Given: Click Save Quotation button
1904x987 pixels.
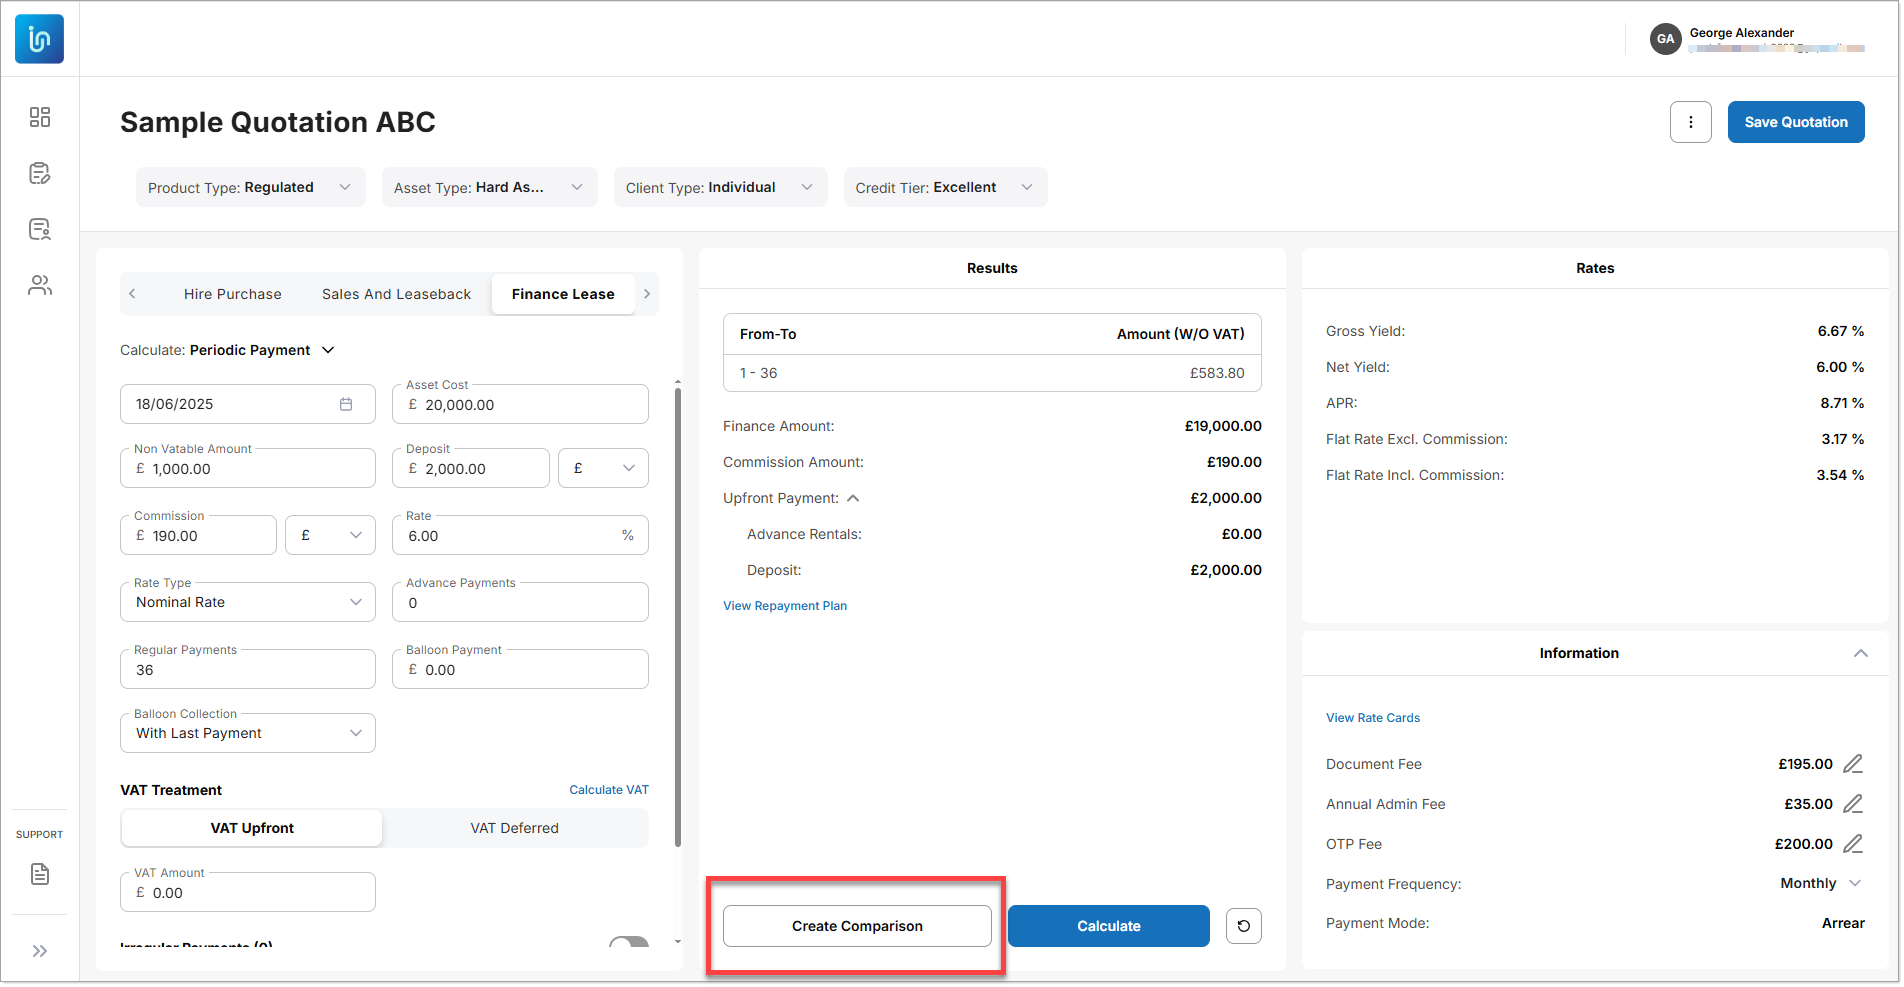Looking at the screenshot, I should point(1796,122).
